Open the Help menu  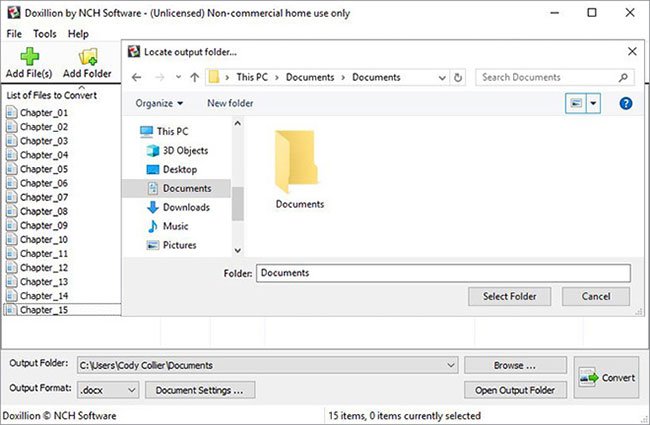pos(78,34)
